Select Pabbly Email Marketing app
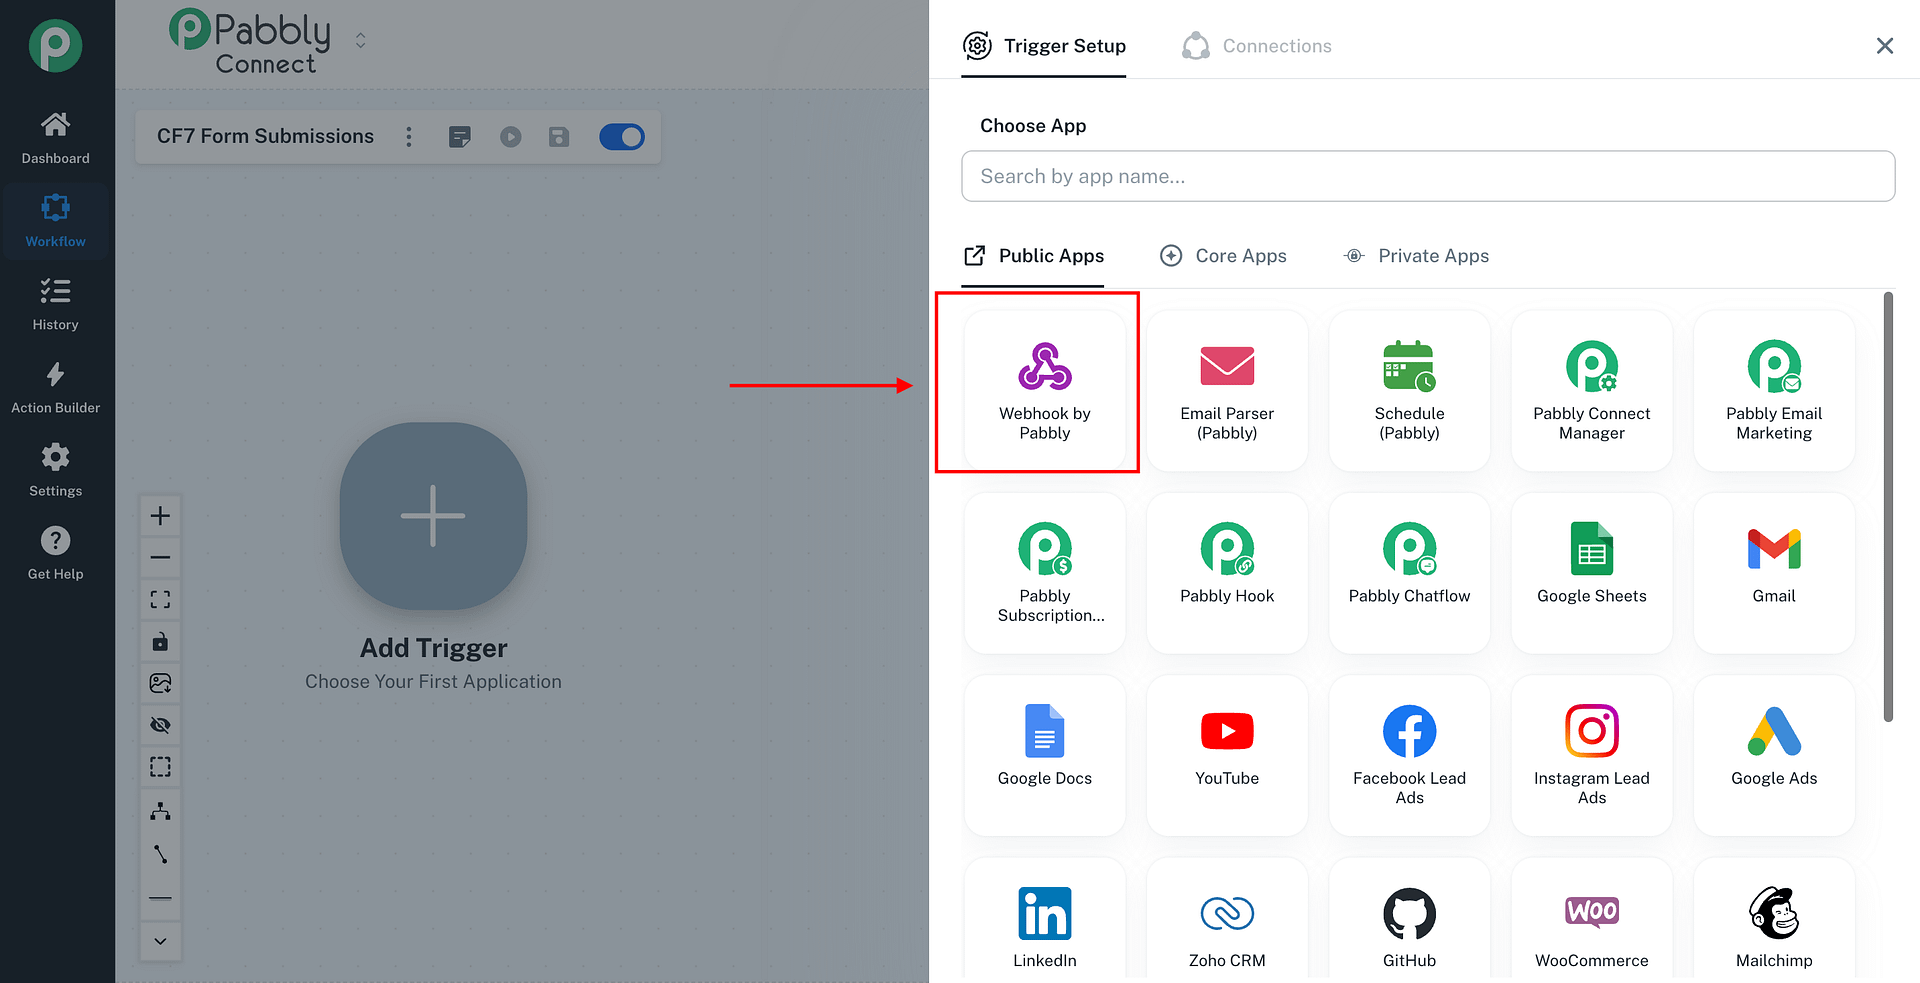This screenshot has height=983, width=1920. pos(1774,390)
